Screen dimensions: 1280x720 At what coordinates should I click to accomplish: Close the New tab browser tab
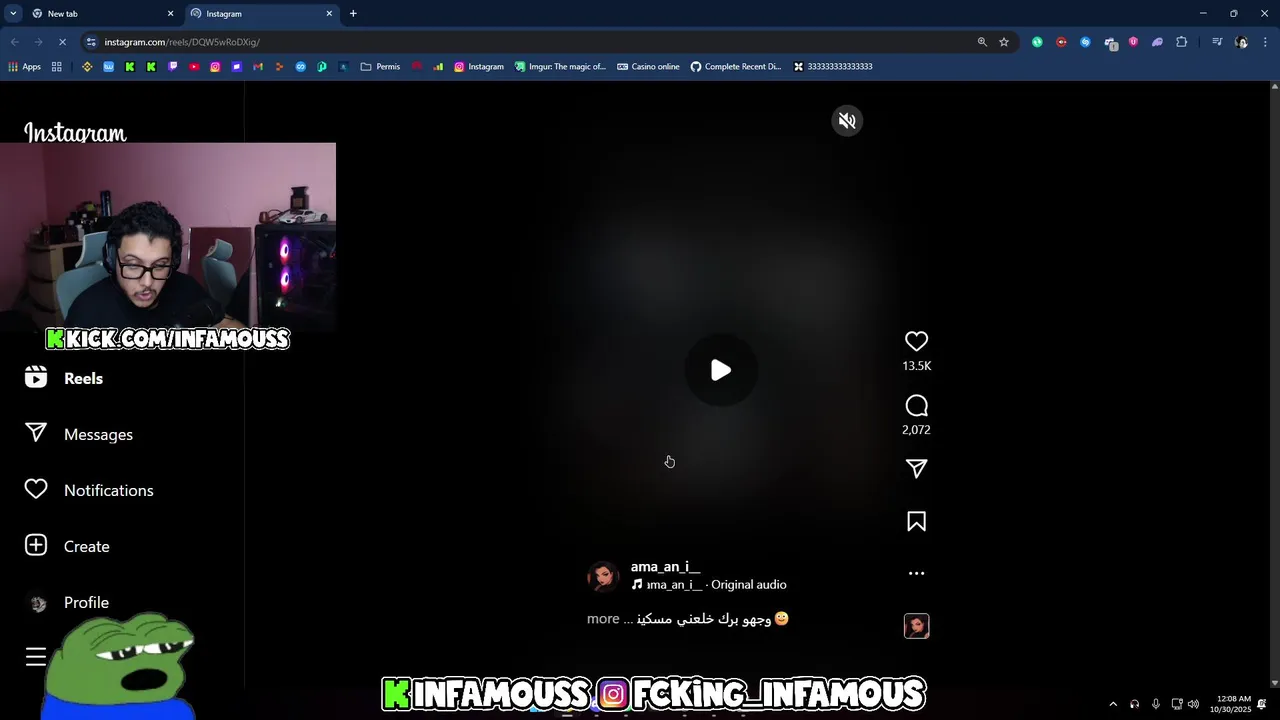tap(170, 14)
